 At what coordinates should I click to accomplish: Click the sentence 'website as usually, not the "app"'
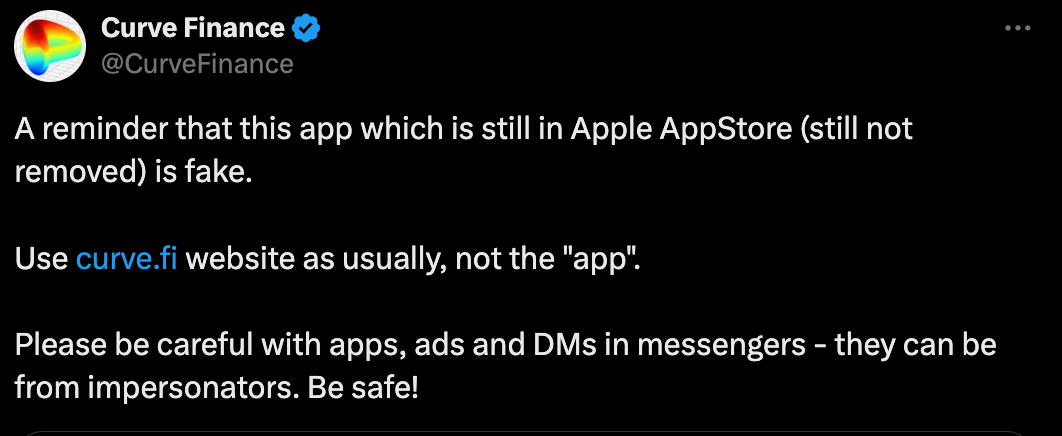[412, 259]
